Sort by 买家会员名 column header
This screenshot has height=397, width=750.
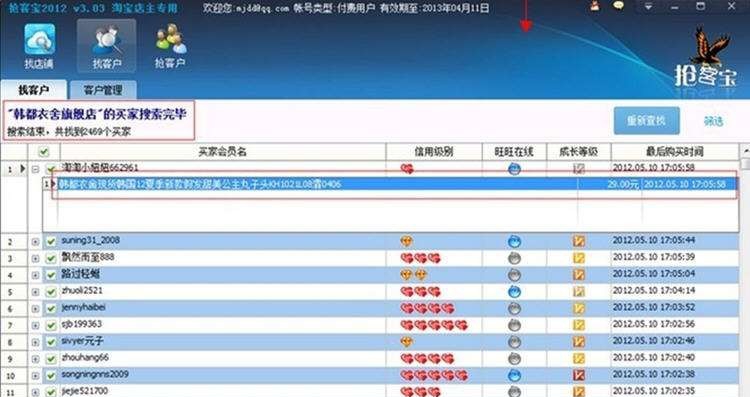(x=223, y=152)
